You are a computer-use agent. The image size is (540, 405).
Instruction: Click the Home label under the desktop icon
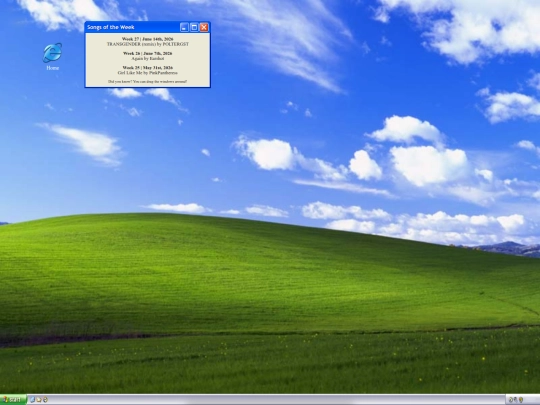pos(53,68)
